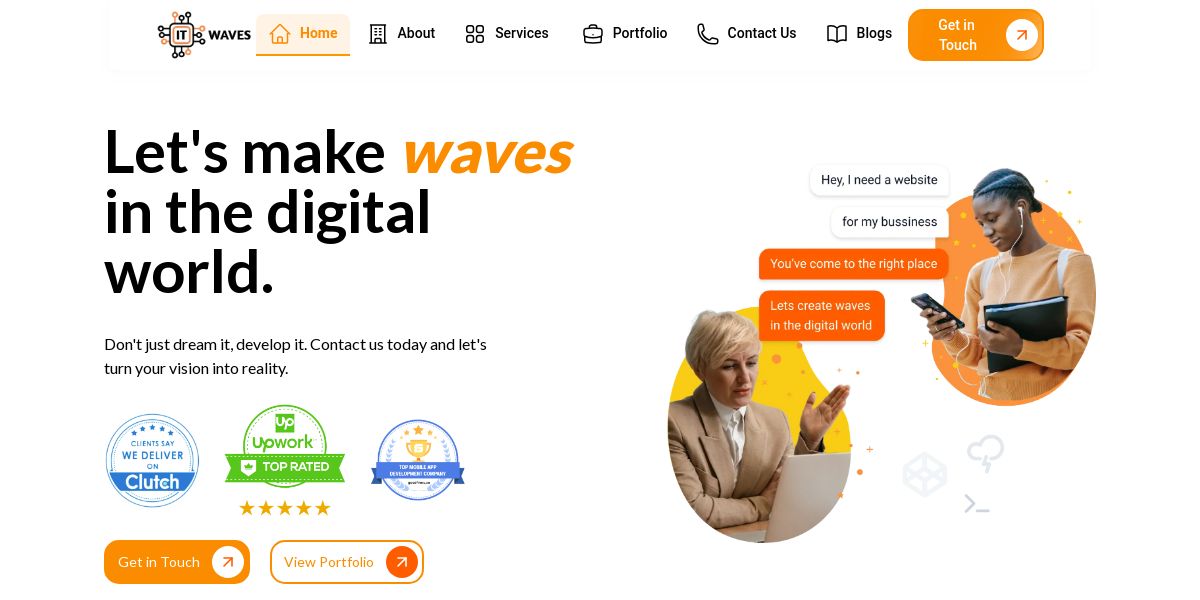Click the Top Mobile App Development Company badge
Viewport: 1200px width, 600px height.
pyautogui.click(x=418, y=460)
